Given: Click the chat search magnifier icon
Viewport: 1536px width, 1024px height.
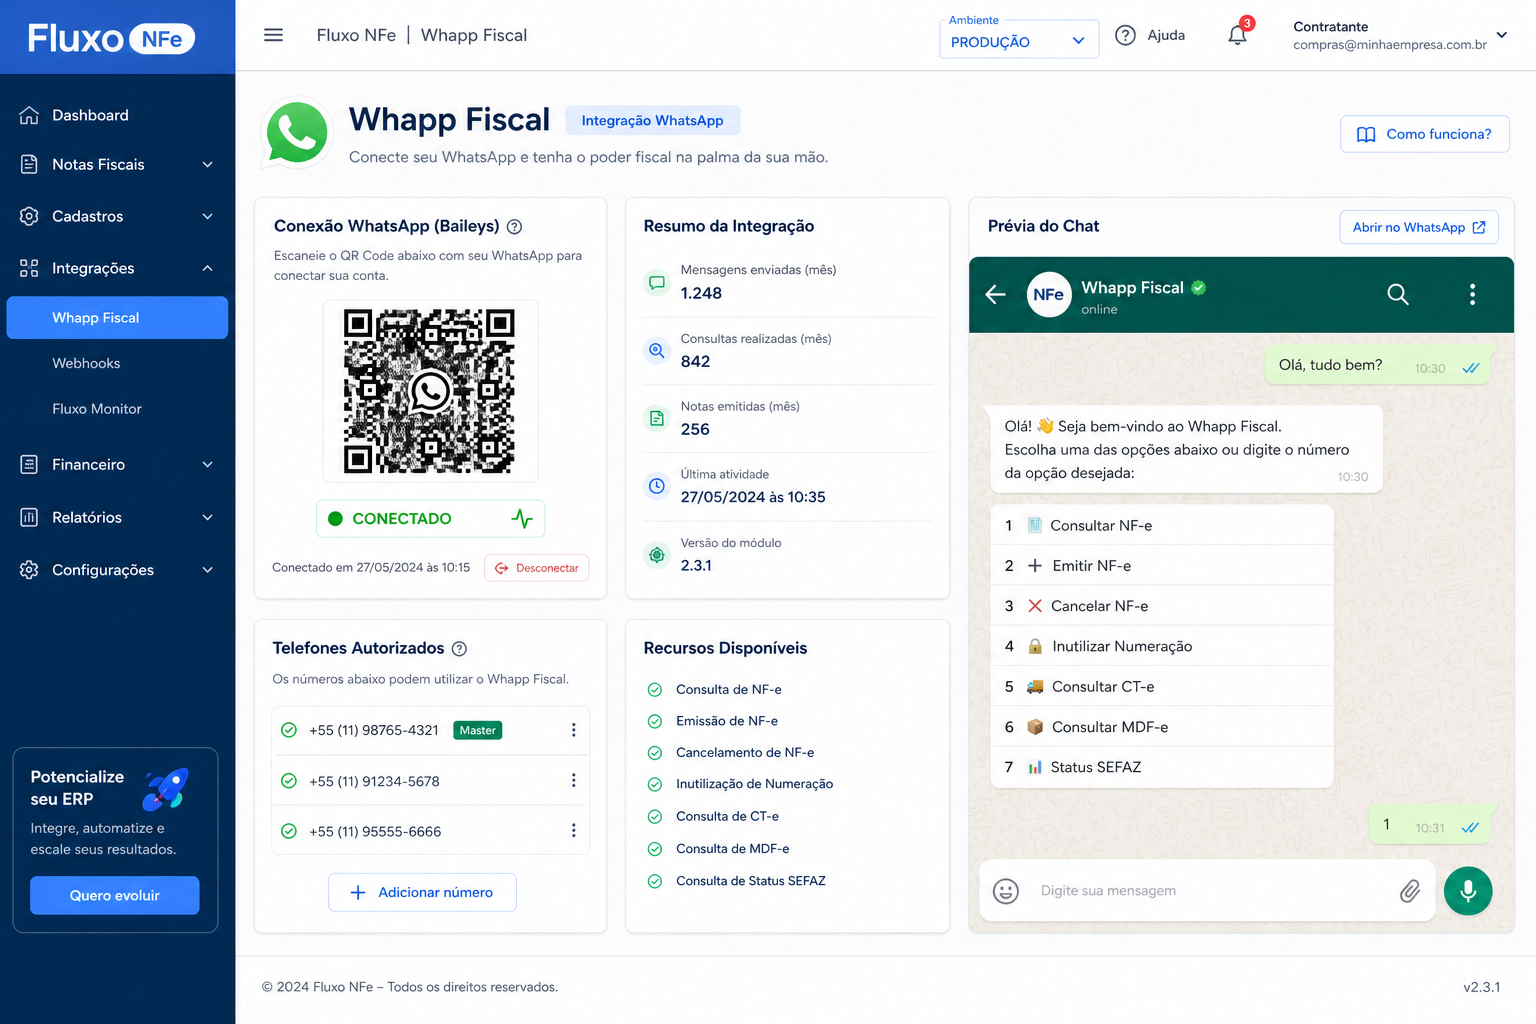Looking at the screenshot, I should click(x=1398, y=294).
